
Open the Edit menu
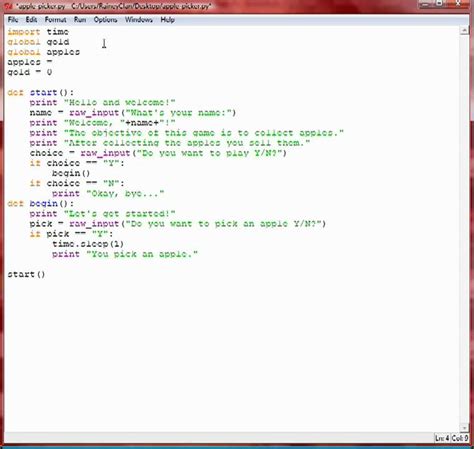(x=31, y=20)
